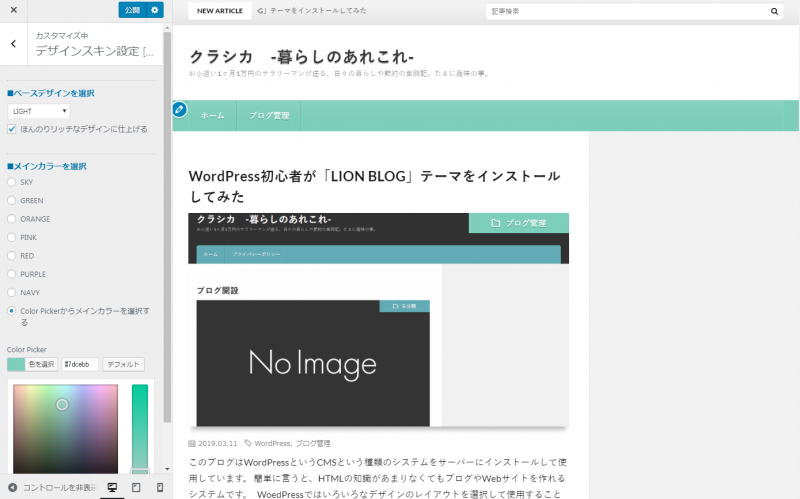Select the NAVY main color radio
The image size is (800, 499).
tap(12, 292)
